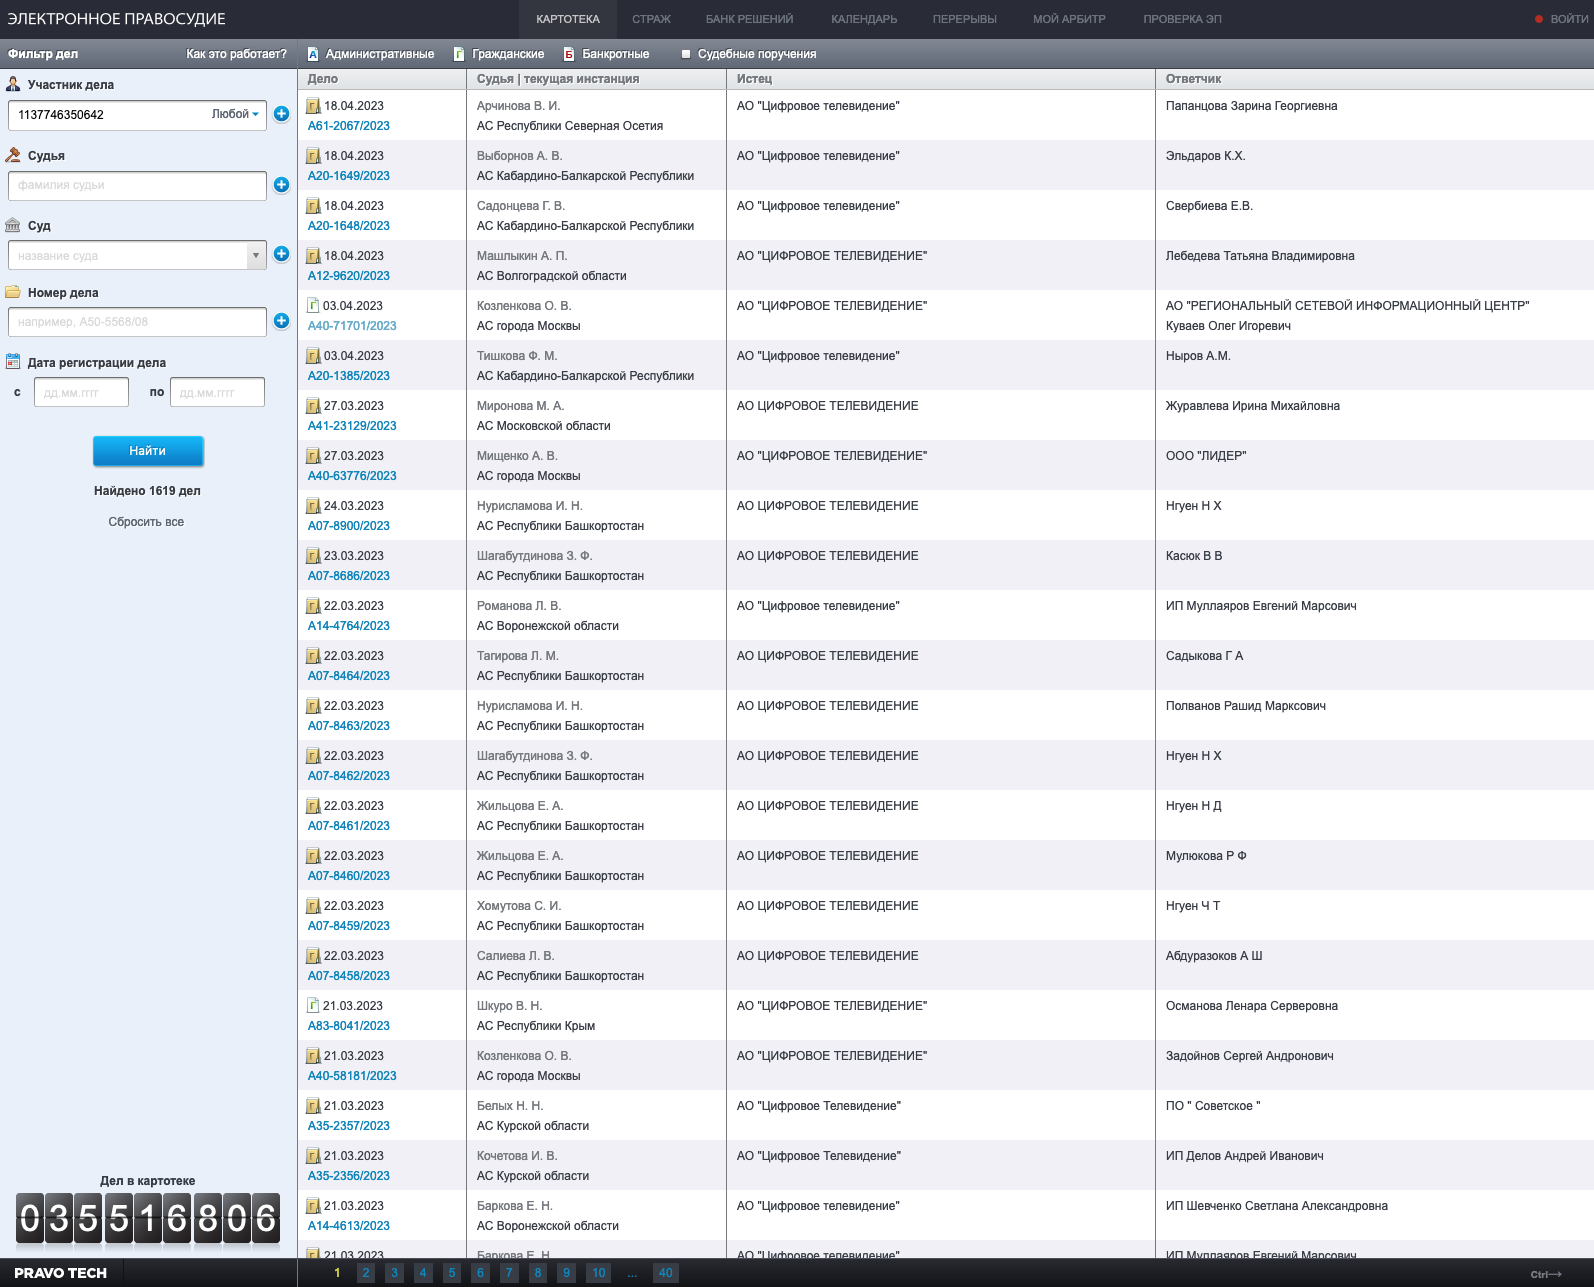Filter by Административные cases icon
1594x1287 pixels.
(x=313, y=54)
